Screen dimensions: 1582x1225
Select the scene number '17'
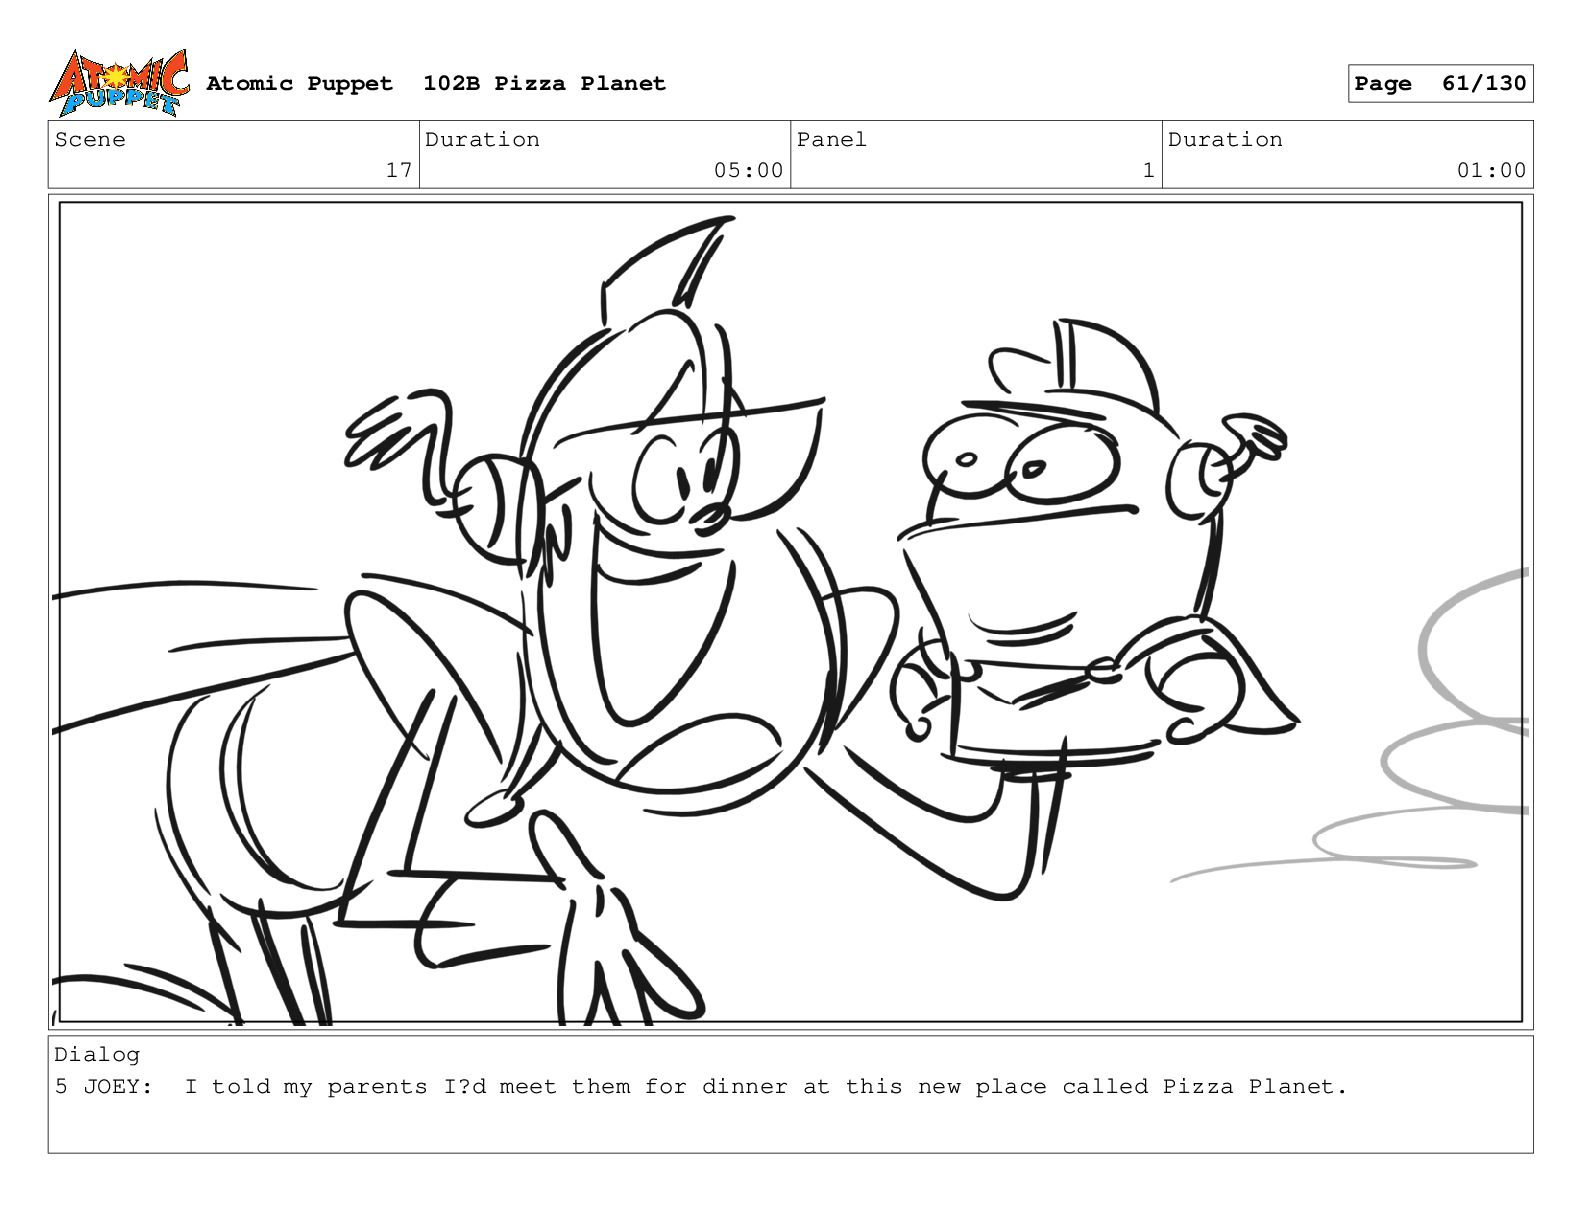pyautogui.click(x=399, y=171)
